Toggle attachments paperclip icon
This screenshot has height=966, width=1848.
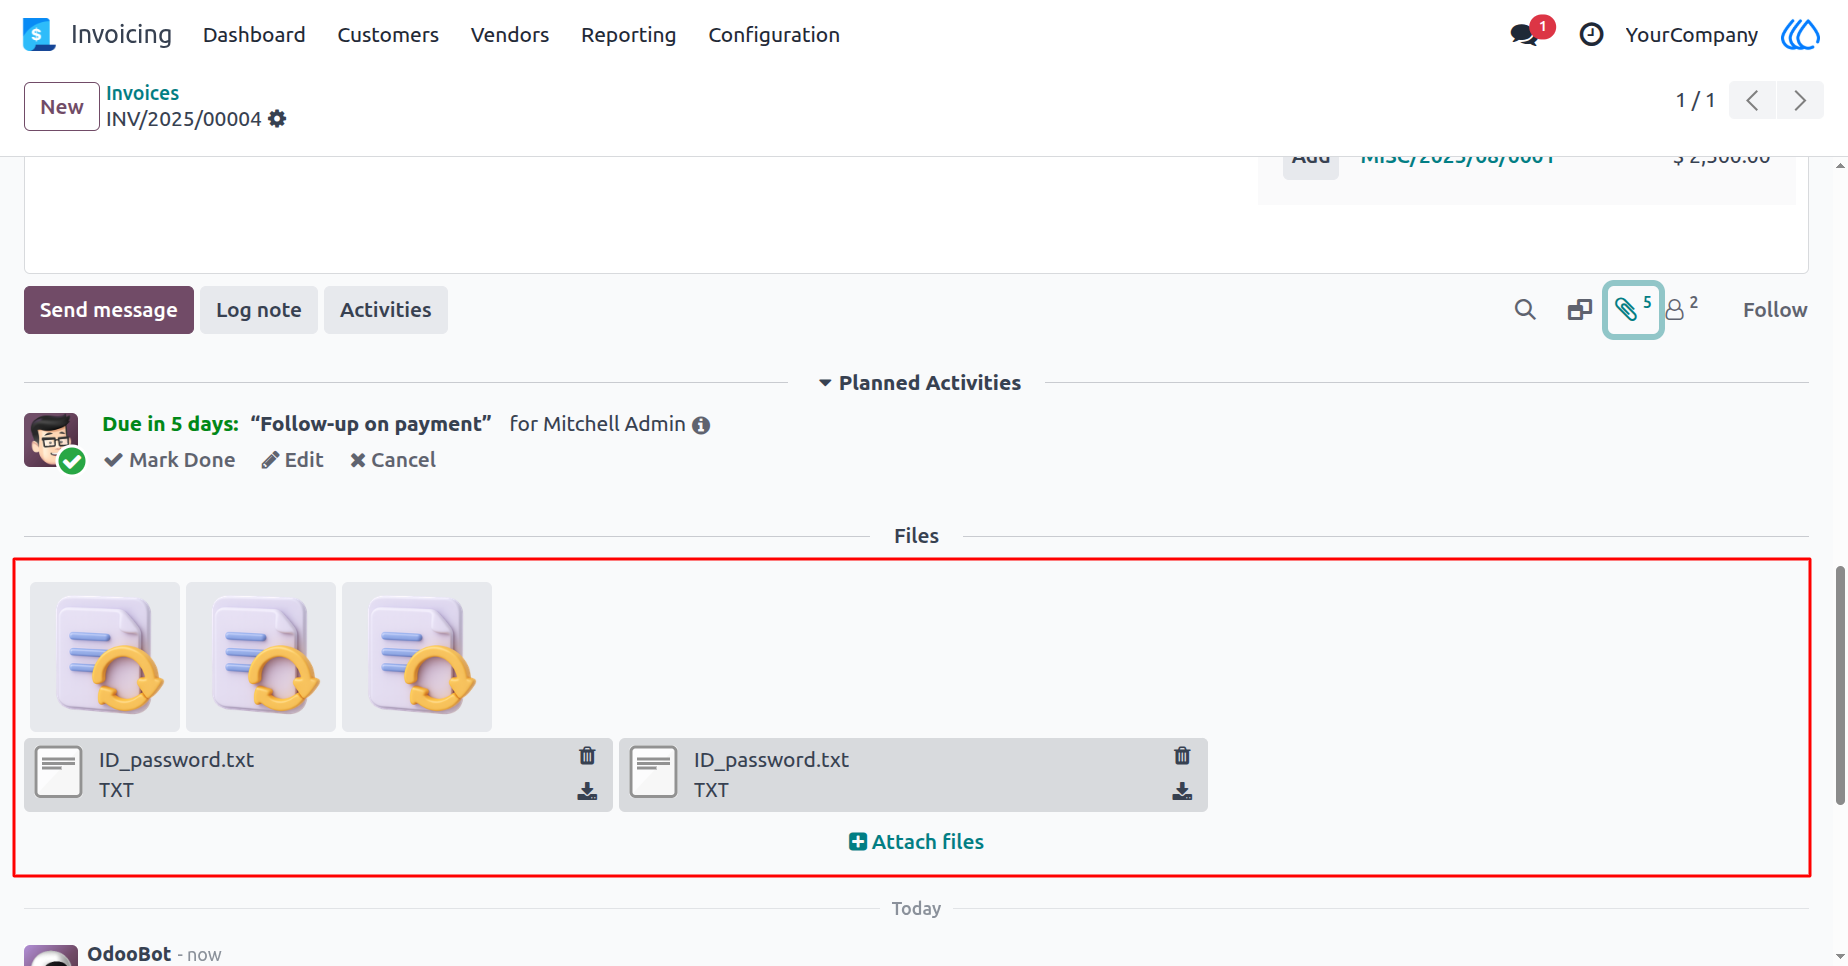click(1633, 310)
